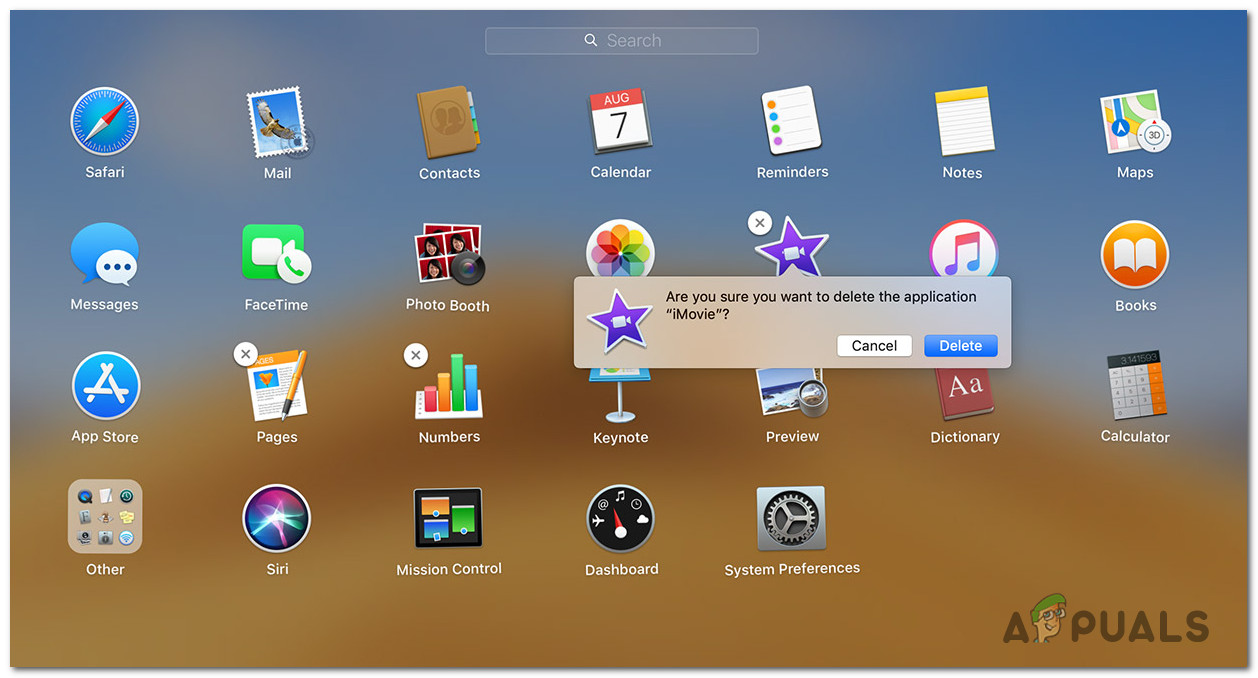1258x678 pixels.
Task: Open the iTunes music app icon
Action: (x=964, y=249)
